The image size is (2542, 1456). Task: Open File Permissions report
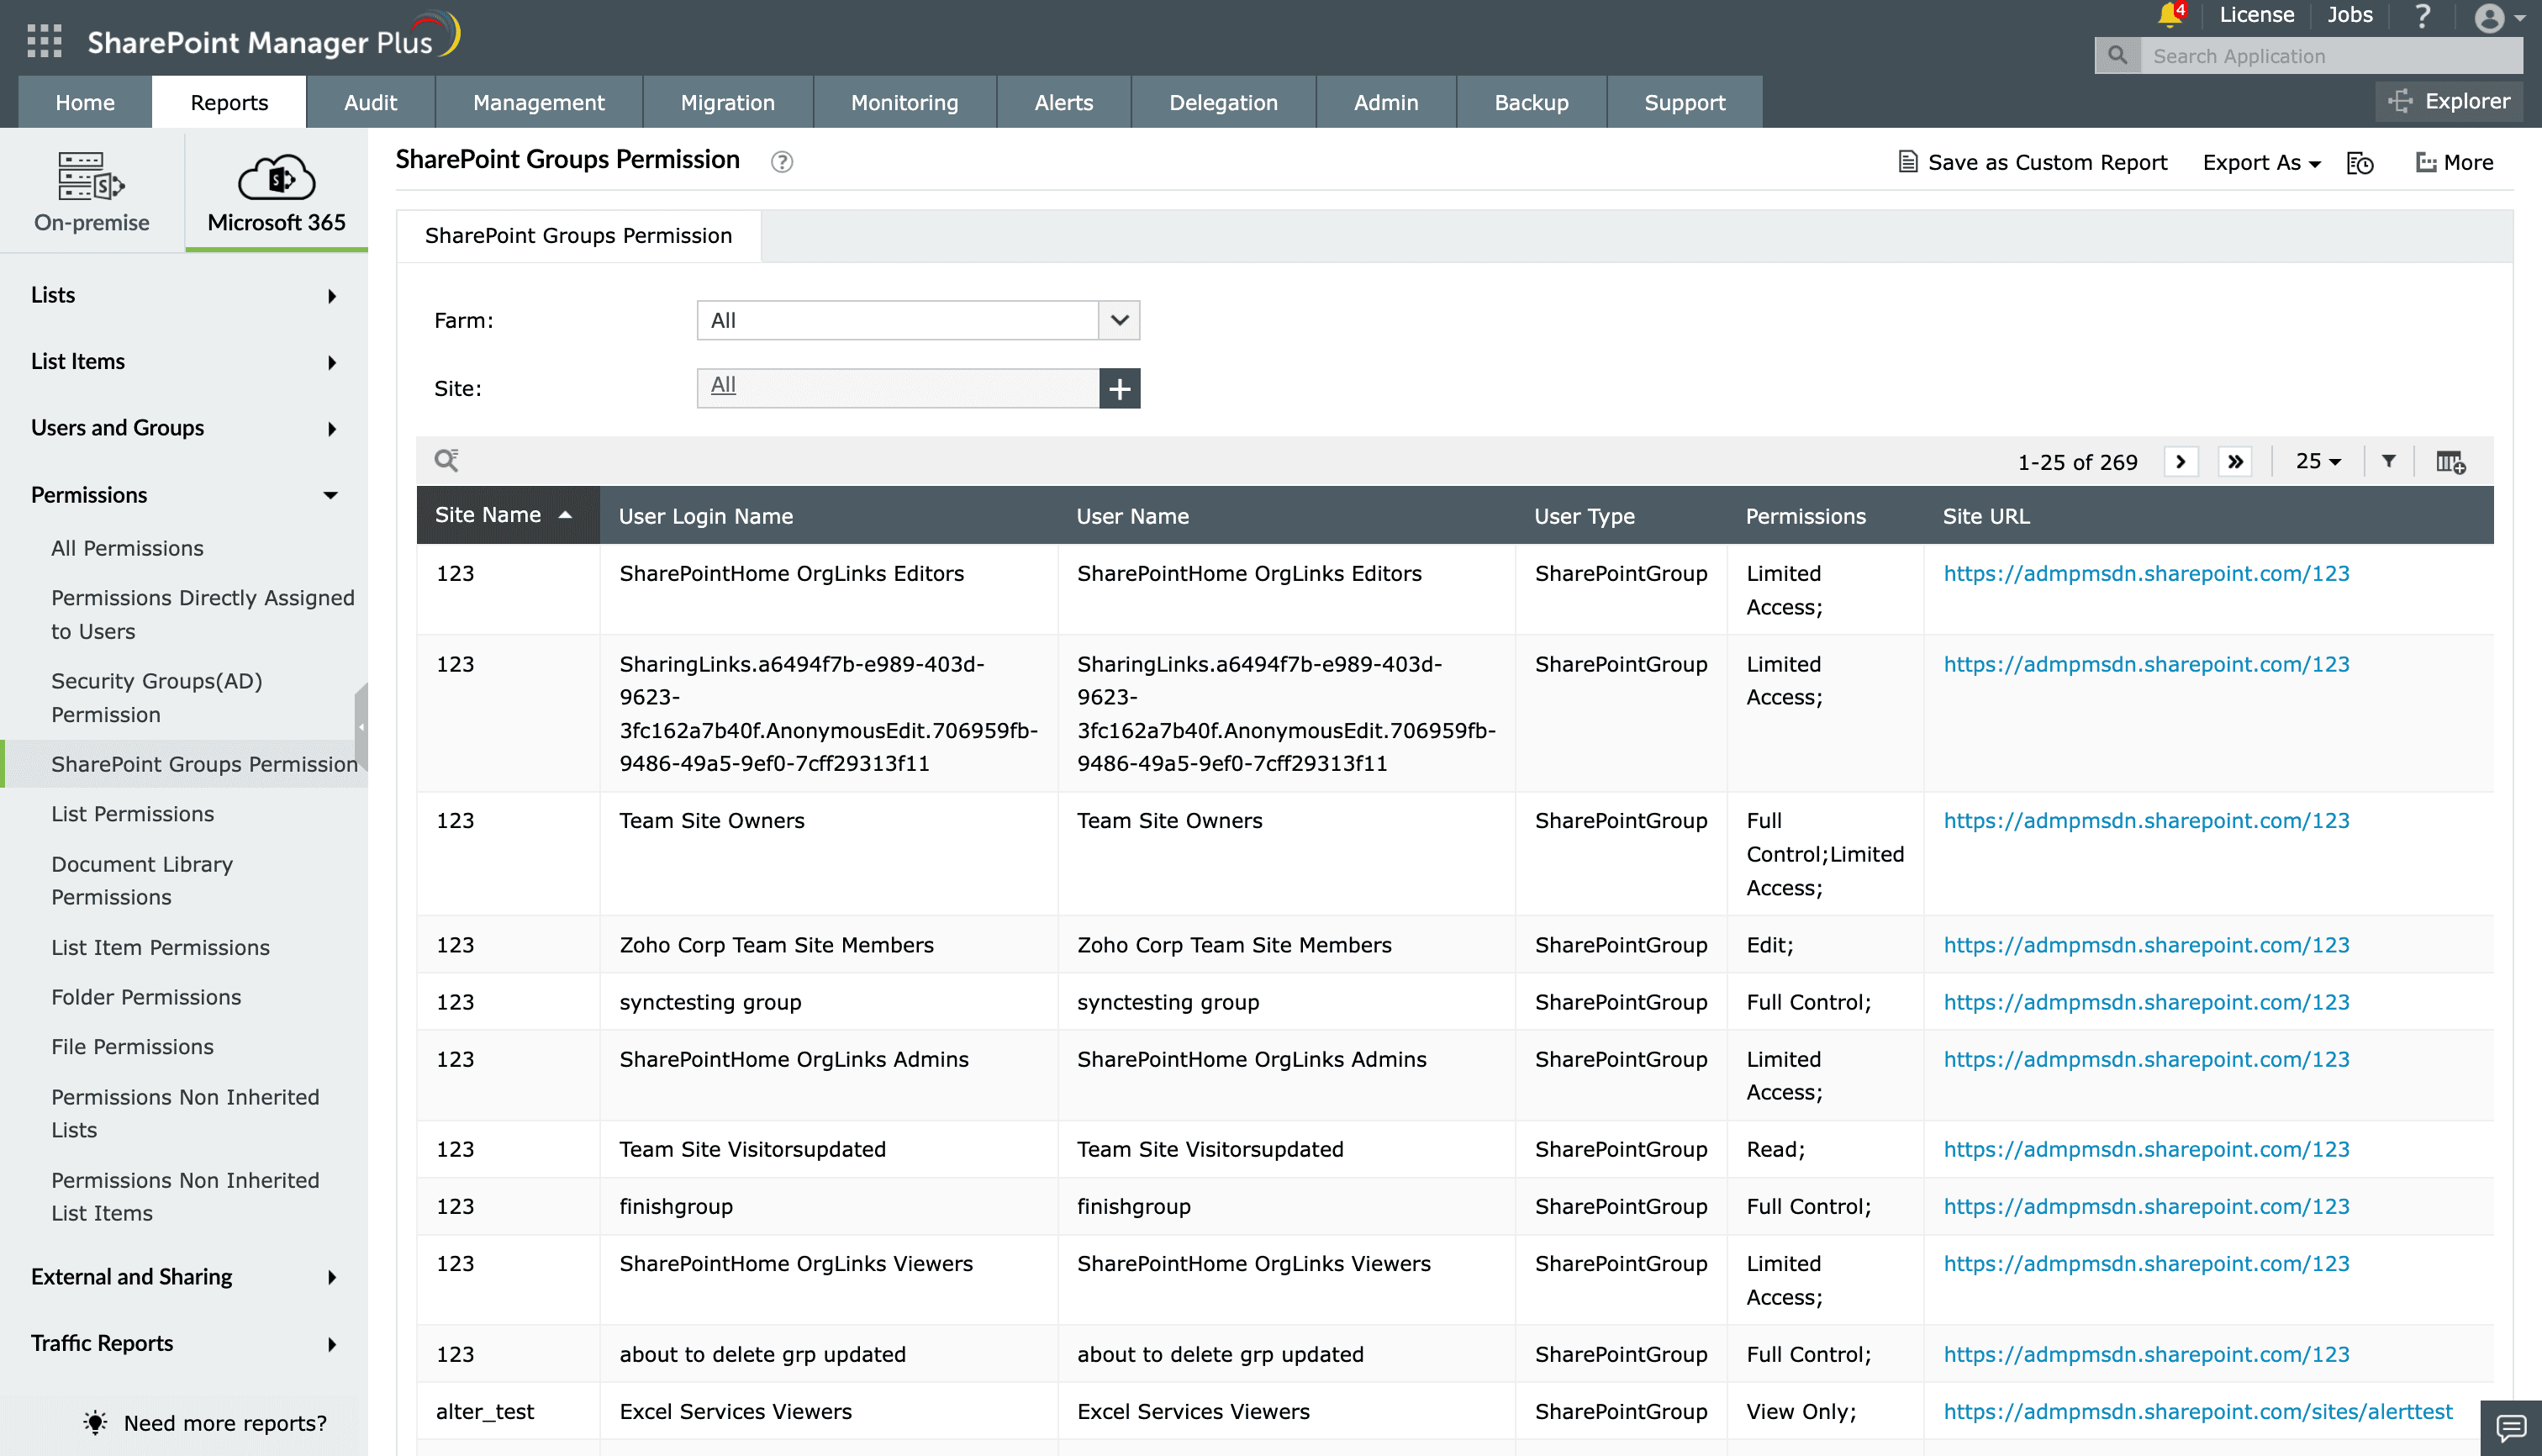132,1046
